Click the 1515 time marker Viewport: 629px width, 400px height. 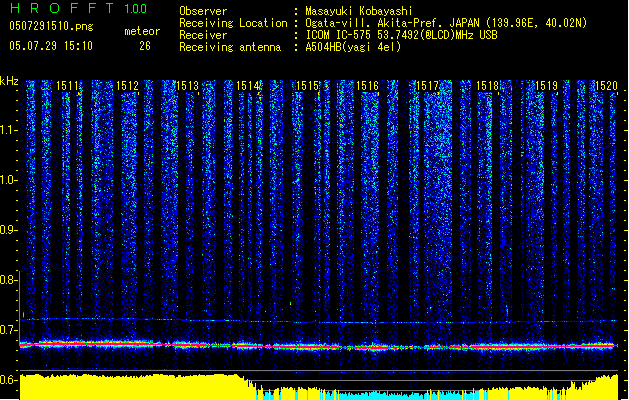tap(307, 86)
